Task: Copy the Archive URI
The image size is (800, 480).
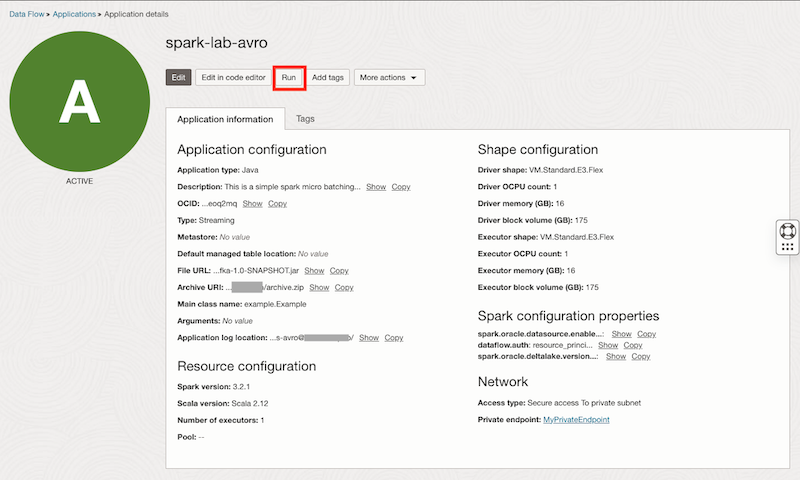Action: point(344,288)
